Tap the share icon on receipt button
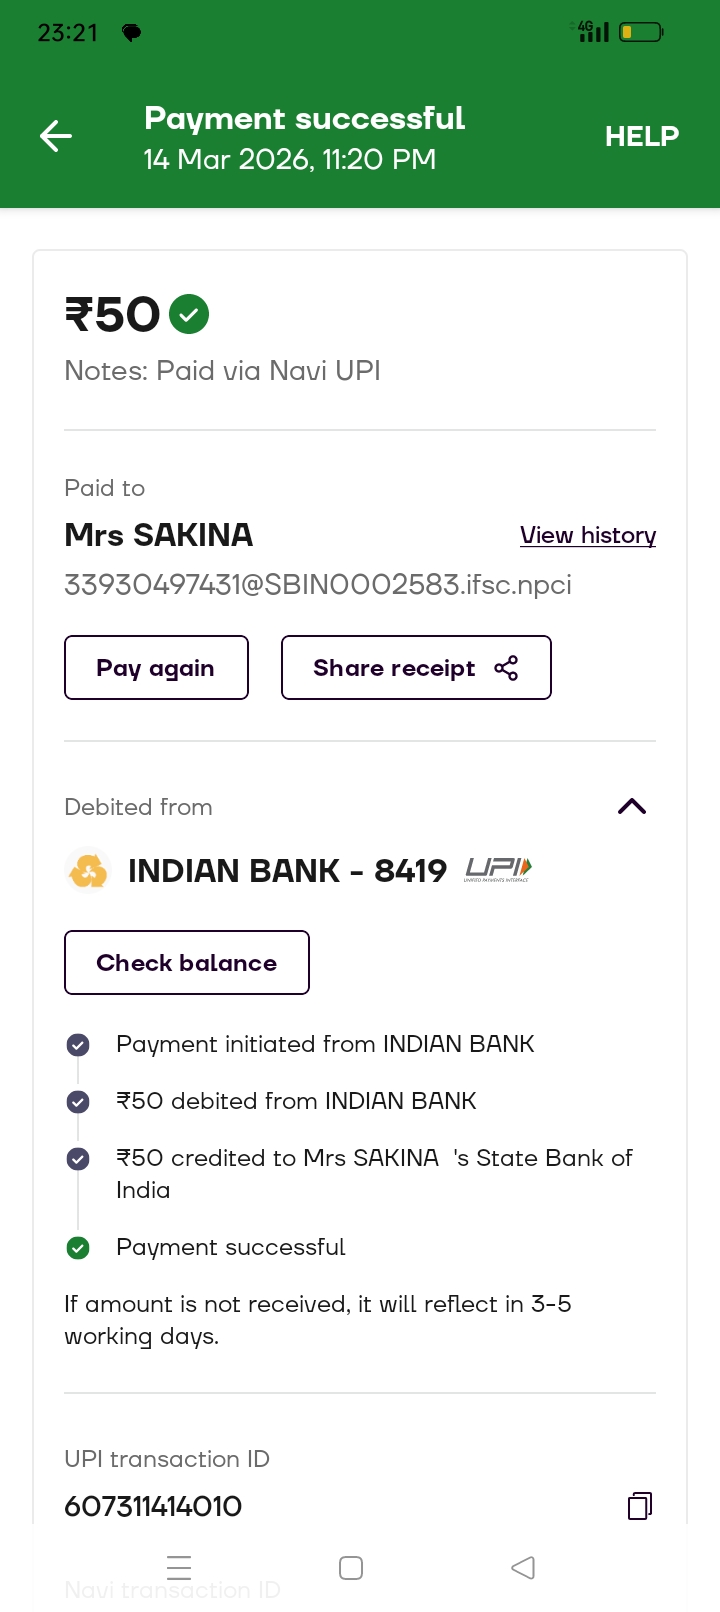The width and height of the screenshot is (720, 1612). click(x=506, y=668)
